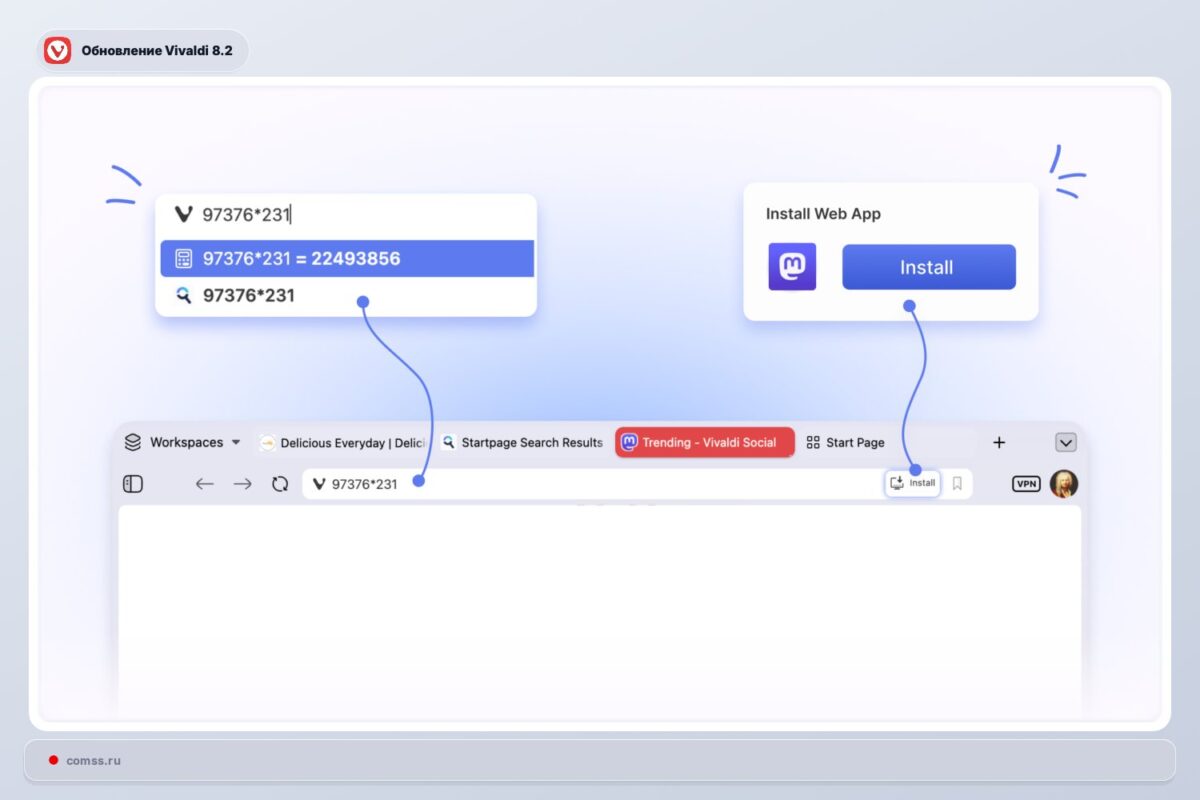Open the Start Page tab

(845, 442)
